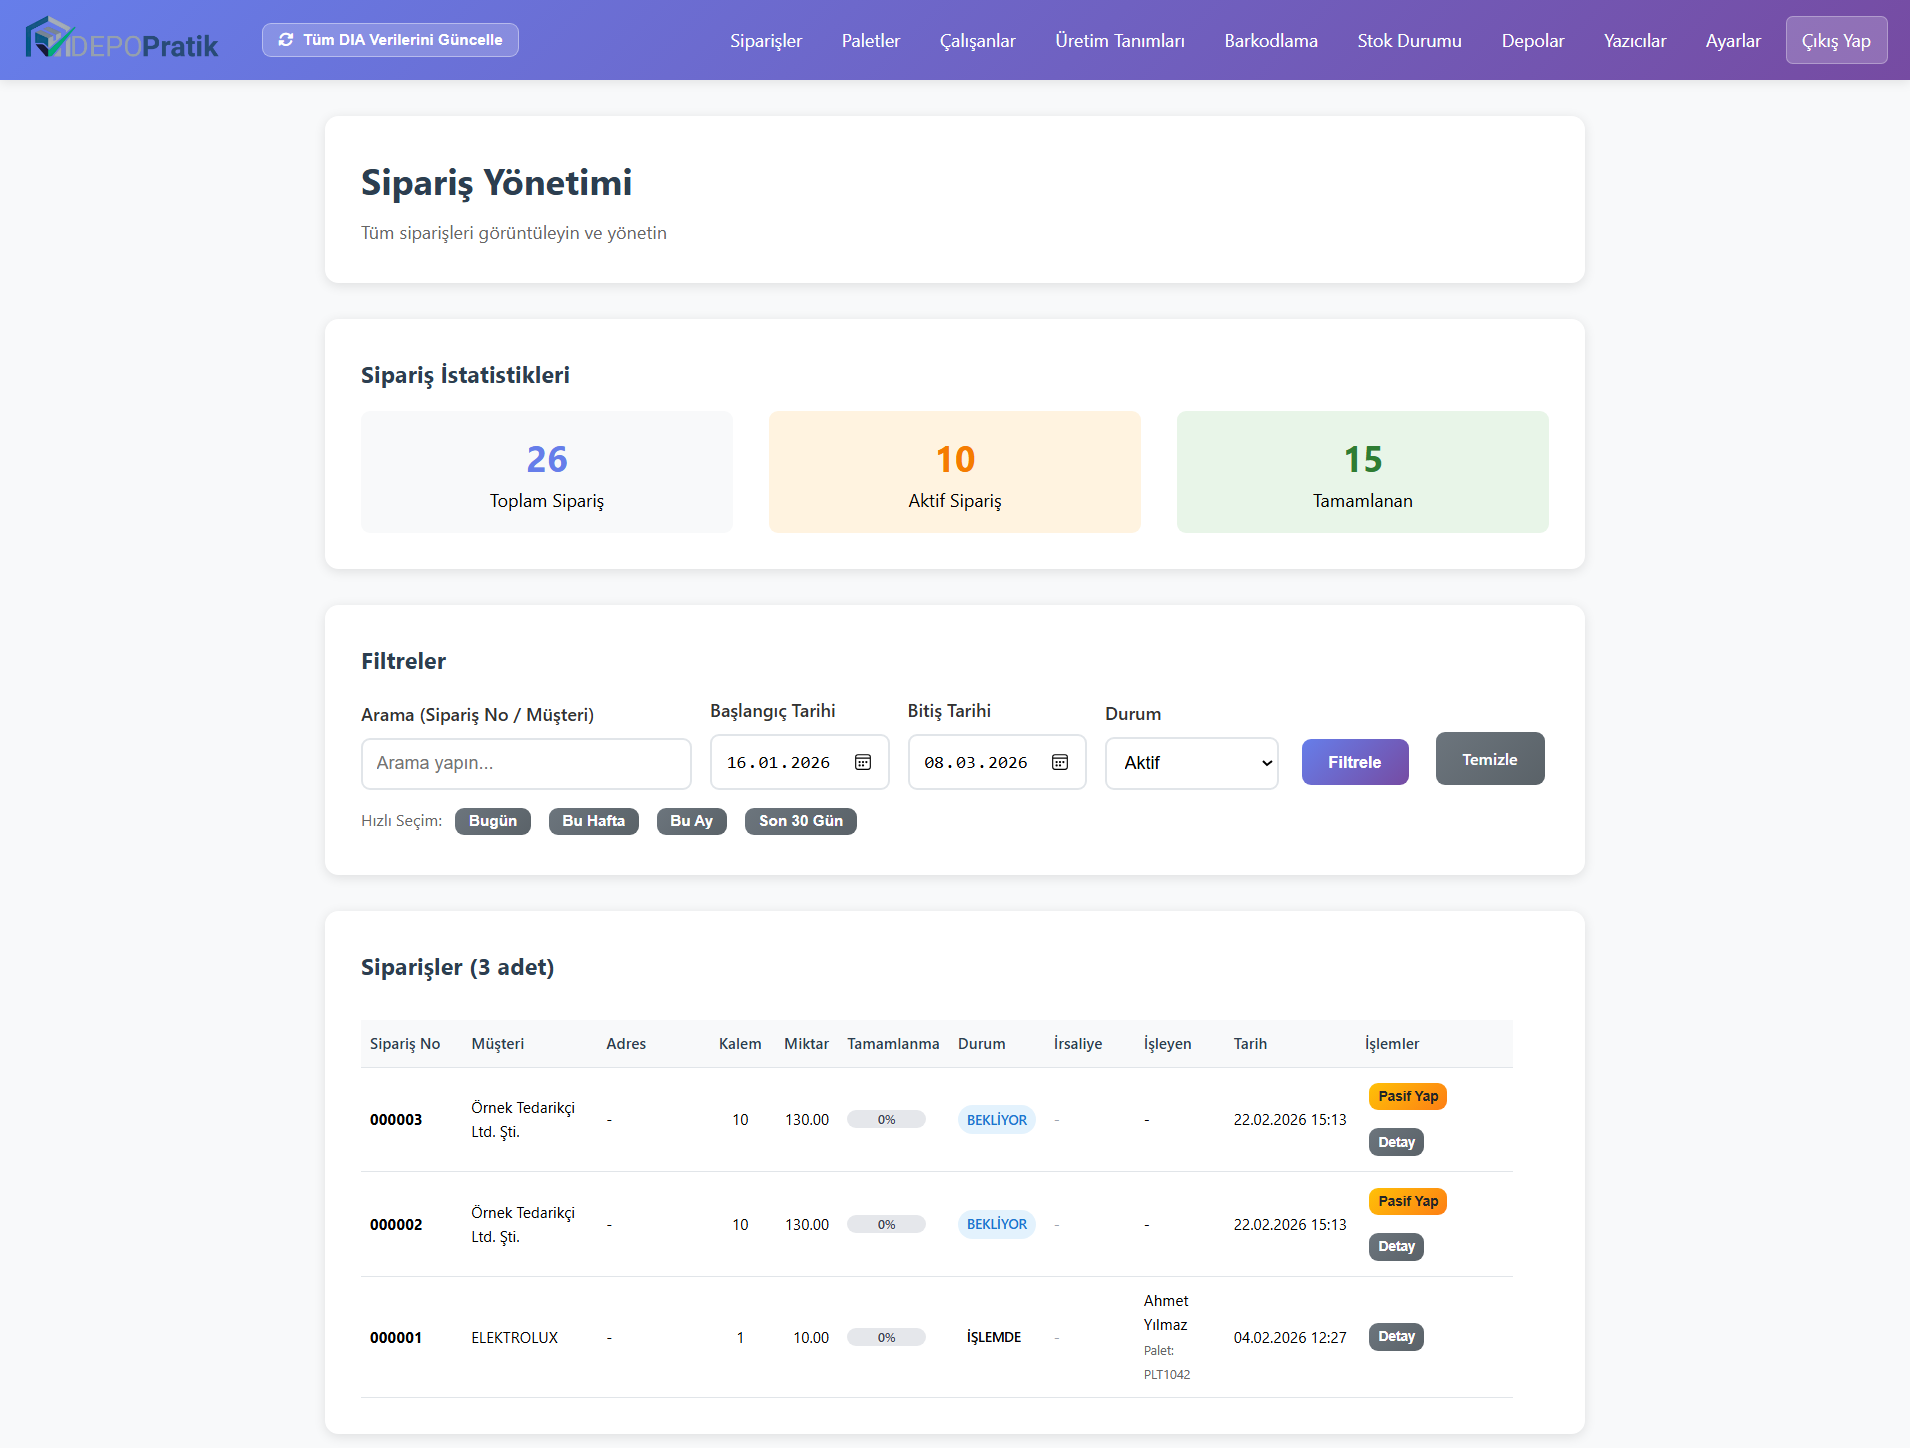Navigate to Stok Durumu

pos(1409,41)
